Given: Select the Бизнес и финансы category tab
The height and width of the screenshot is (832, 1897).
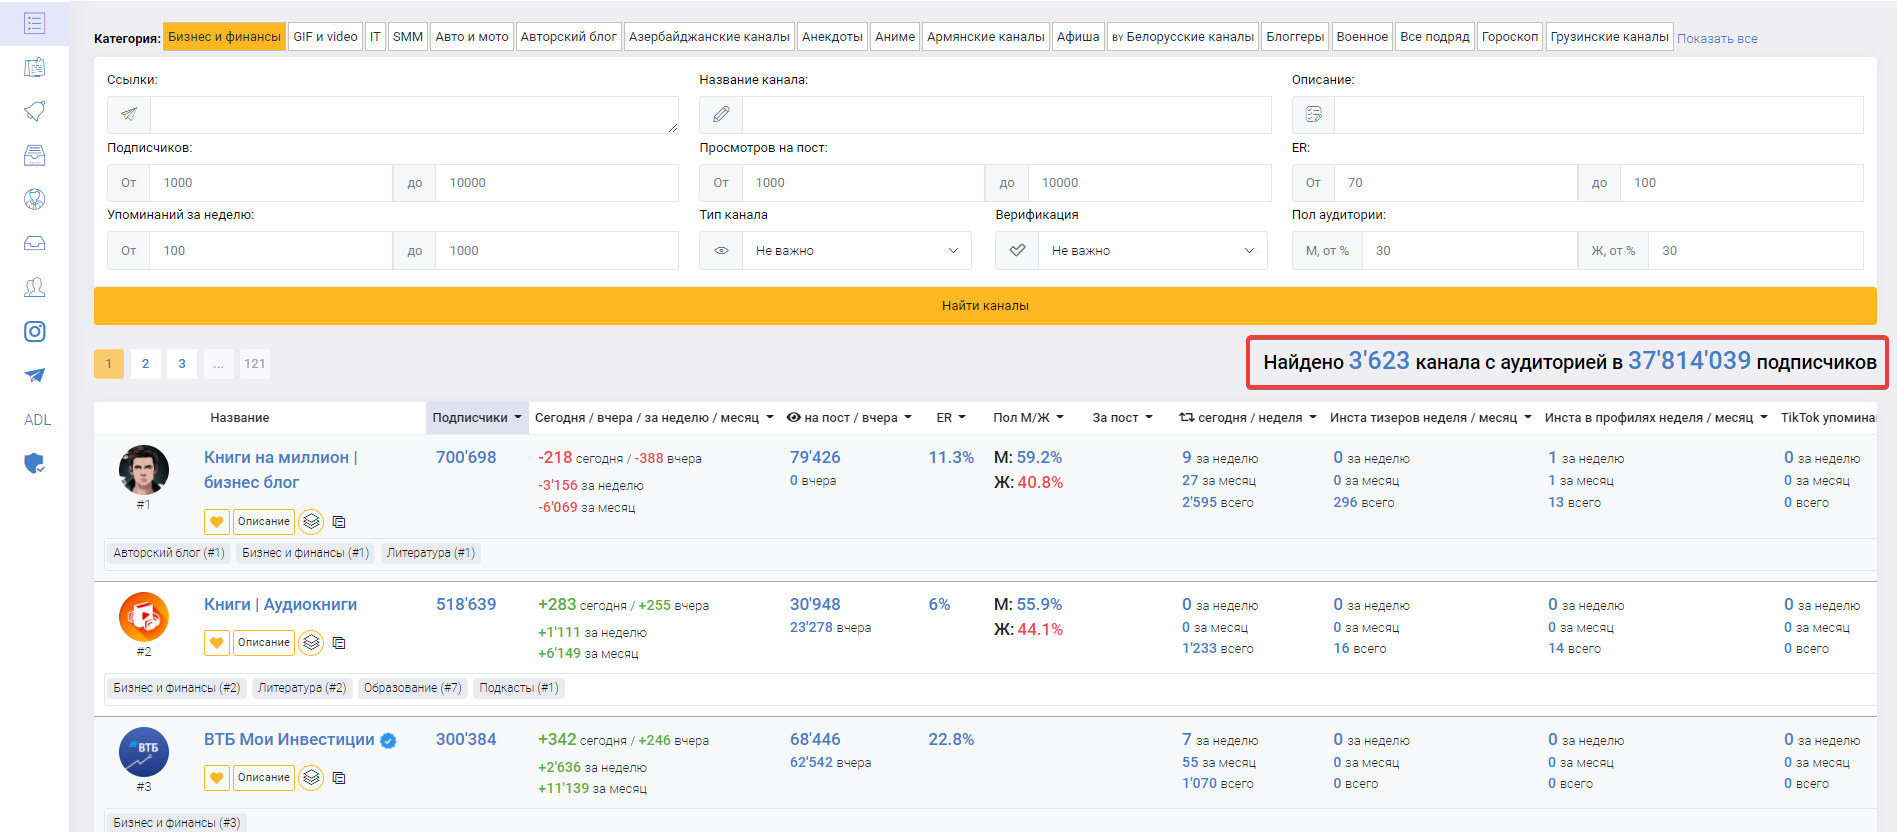Looking at the screenshot, I should coord(224,37).
